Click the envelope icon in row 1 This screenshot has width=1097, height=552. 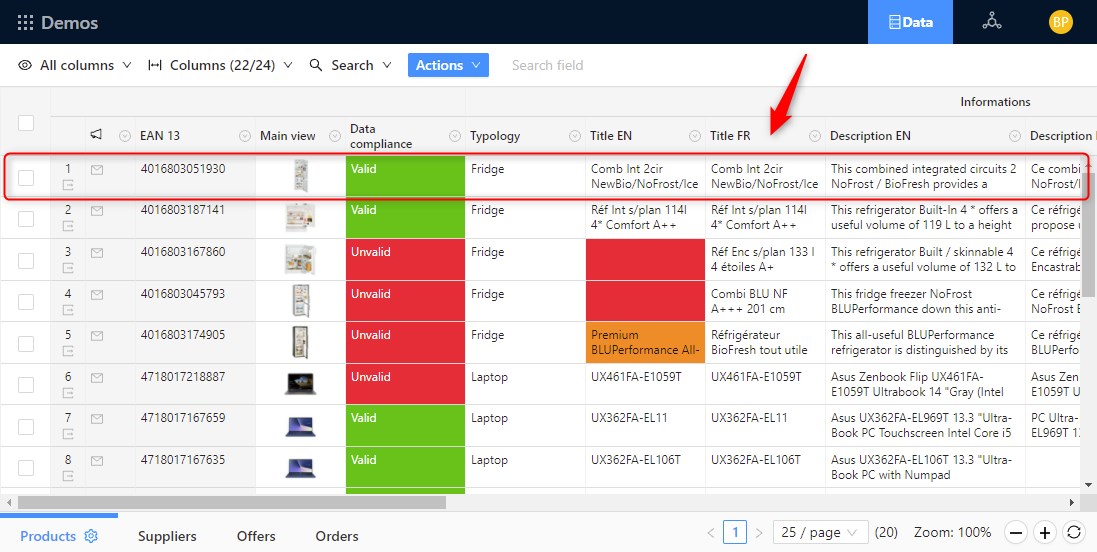tap(97, 170)
